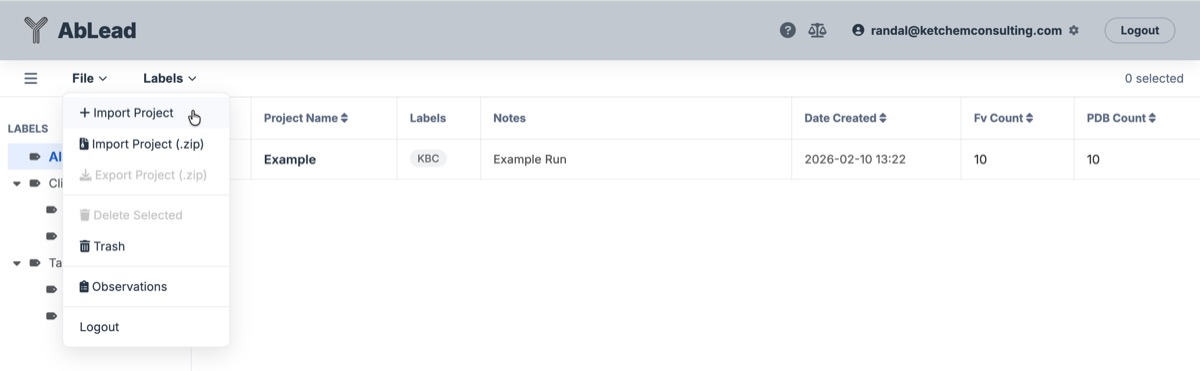Select Logout in the File menu

(x=146, y=327)
